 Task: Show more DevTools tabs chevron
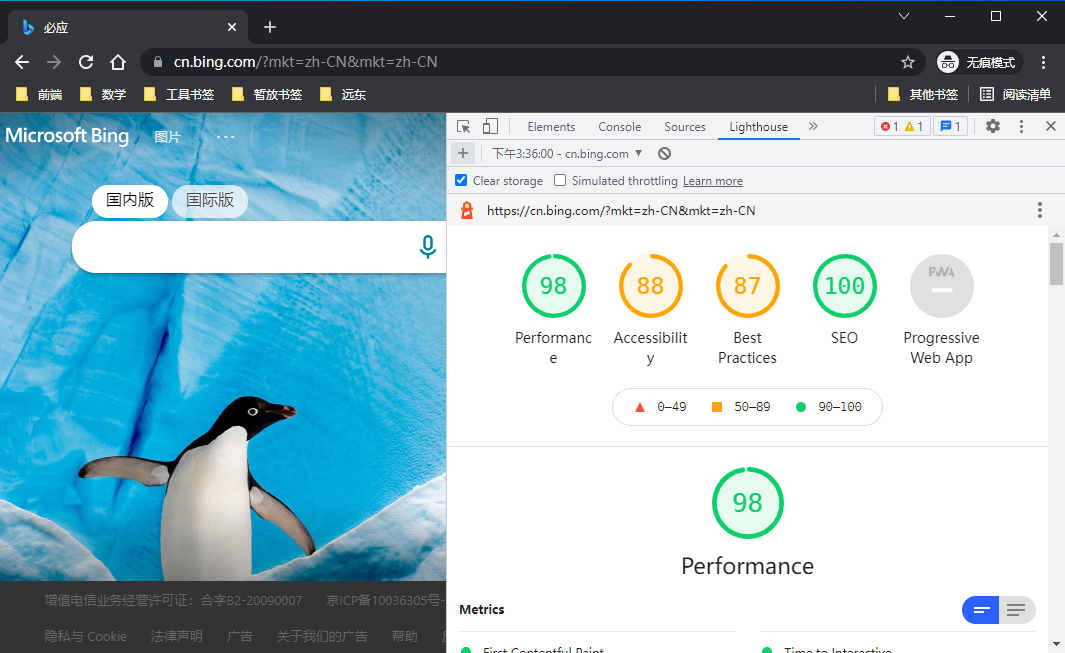(813, 126)
